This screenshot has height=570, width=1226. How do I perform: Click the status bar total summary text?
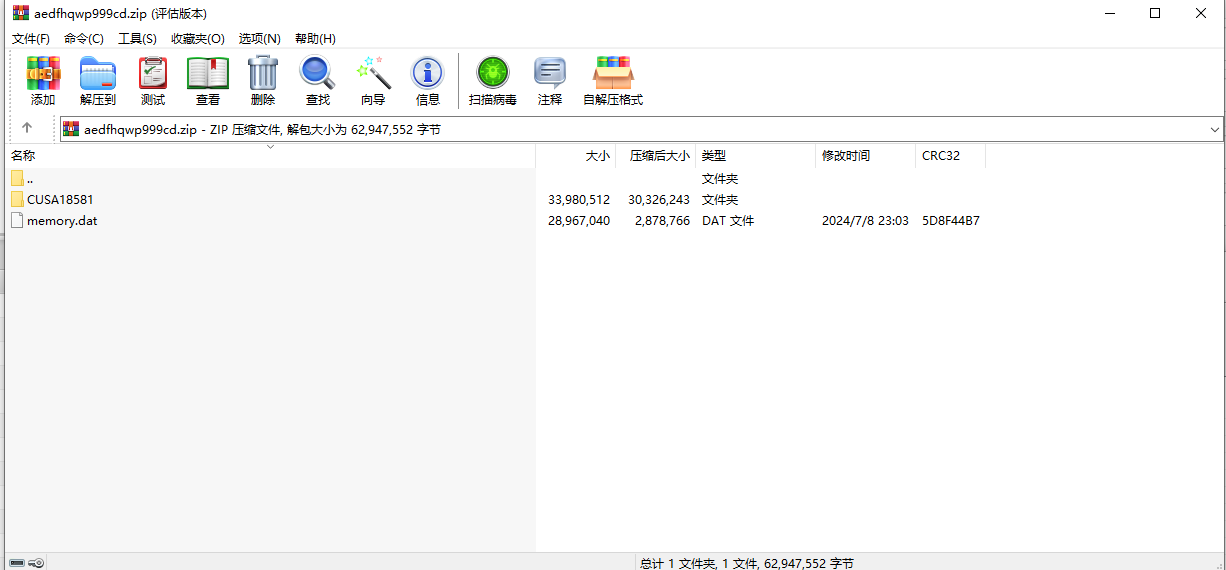(x=747, y=563)
